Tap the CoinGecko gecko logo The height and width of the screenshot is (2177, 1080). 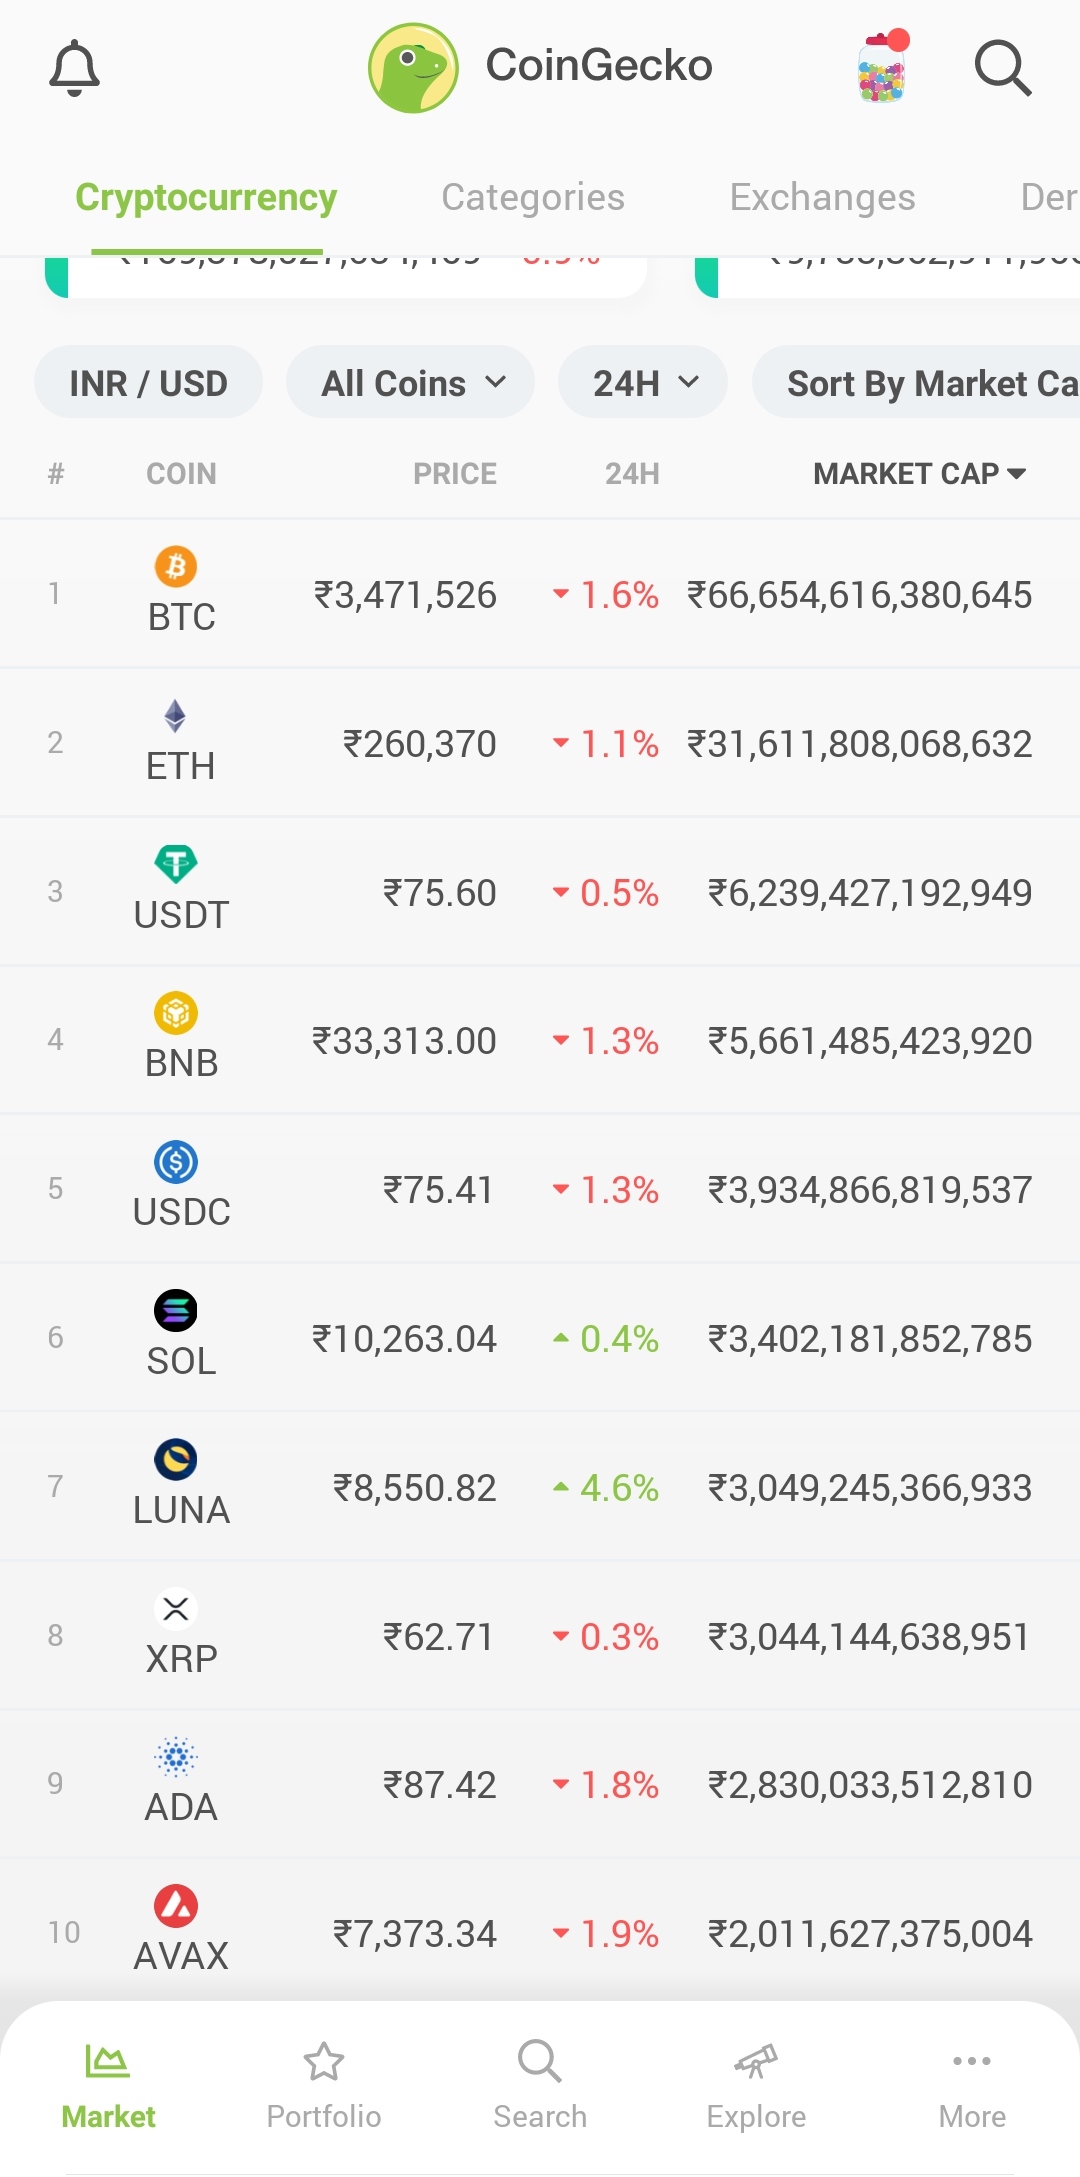tap(413, 68)
